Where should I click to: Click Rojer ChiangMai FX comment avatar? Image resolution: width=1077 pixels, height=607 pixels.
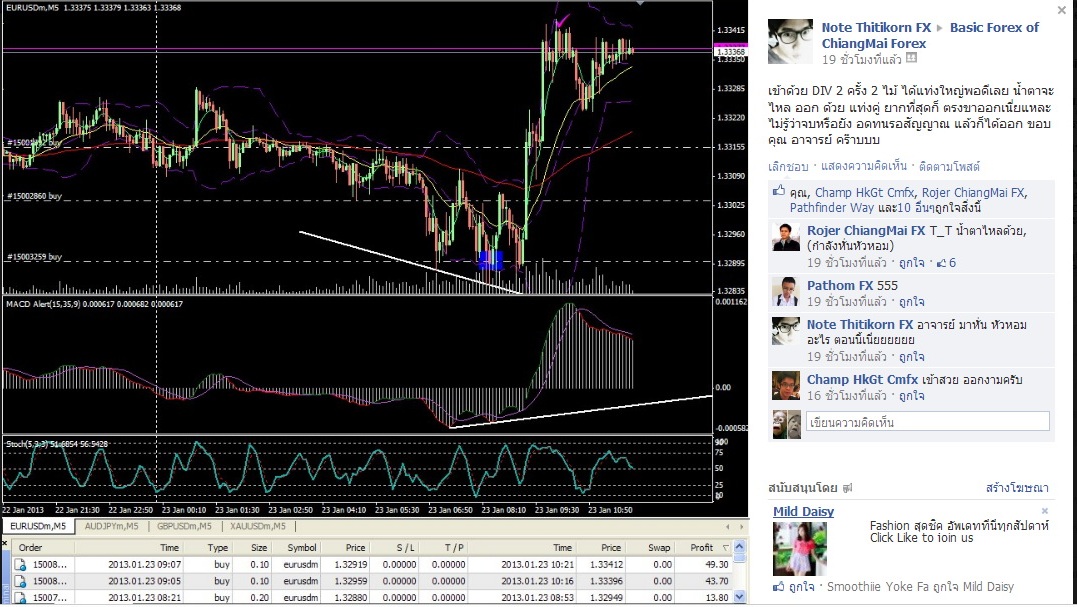(x=786, y=237)
